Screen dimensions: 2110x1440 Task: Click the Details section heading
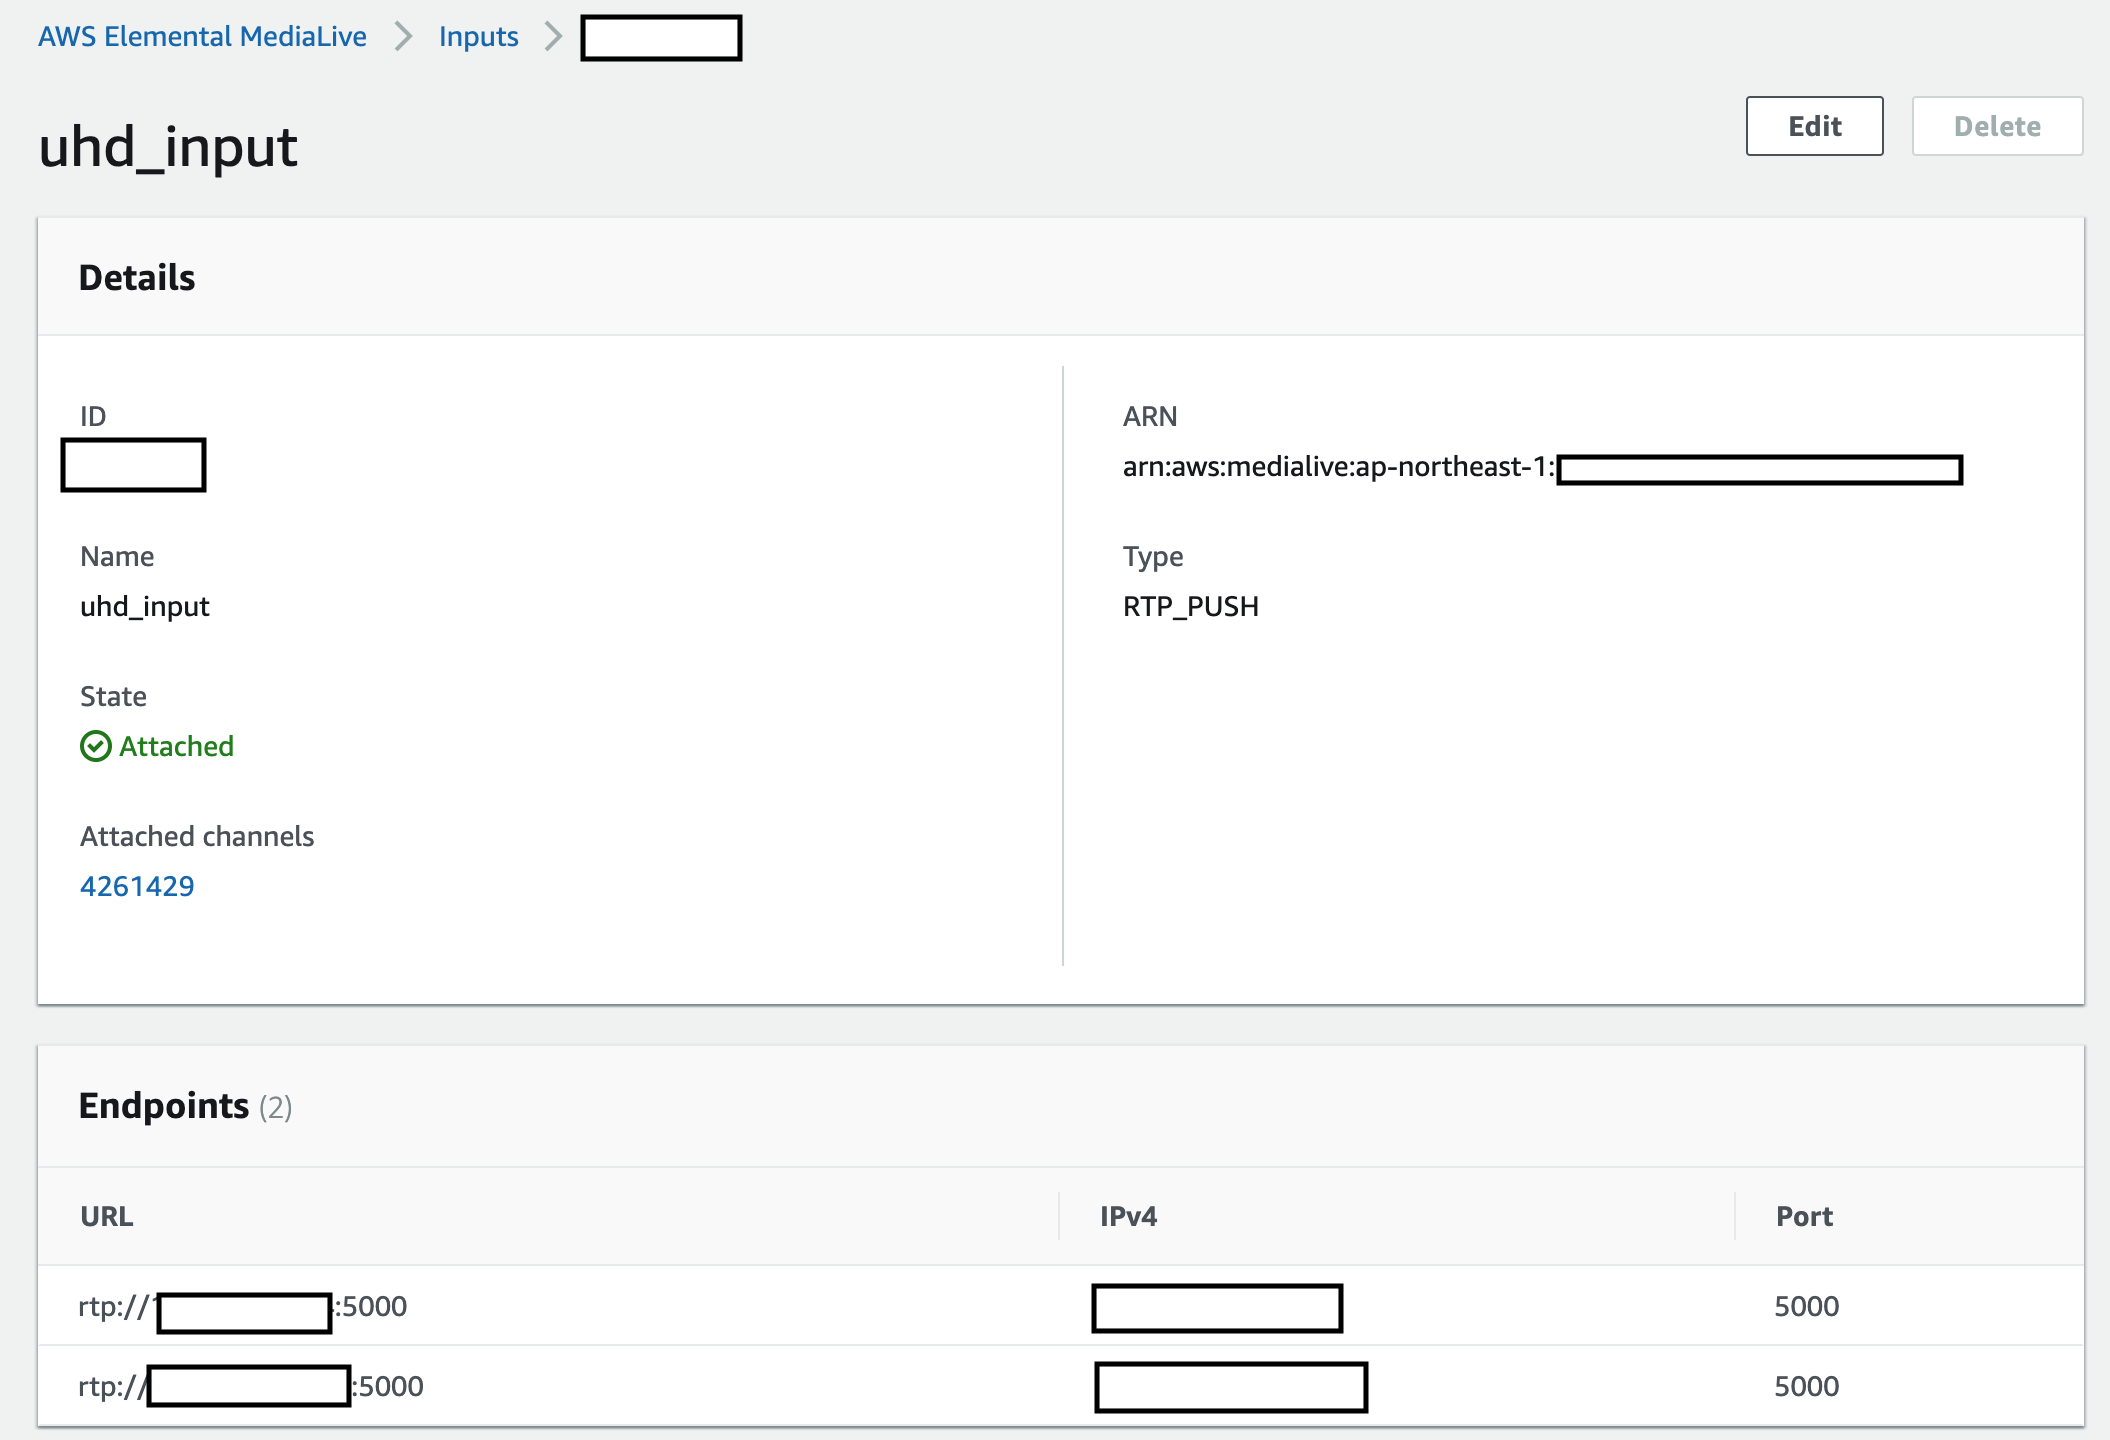137,278
